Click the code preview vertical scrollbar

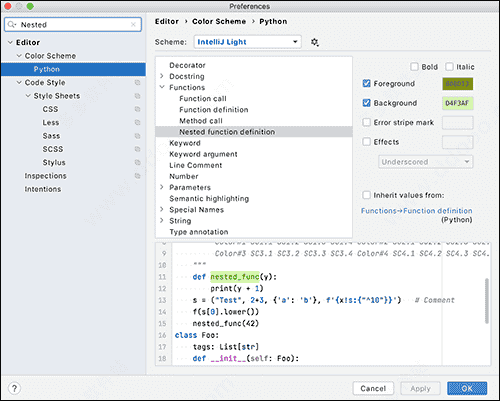(x=487, y=301)
